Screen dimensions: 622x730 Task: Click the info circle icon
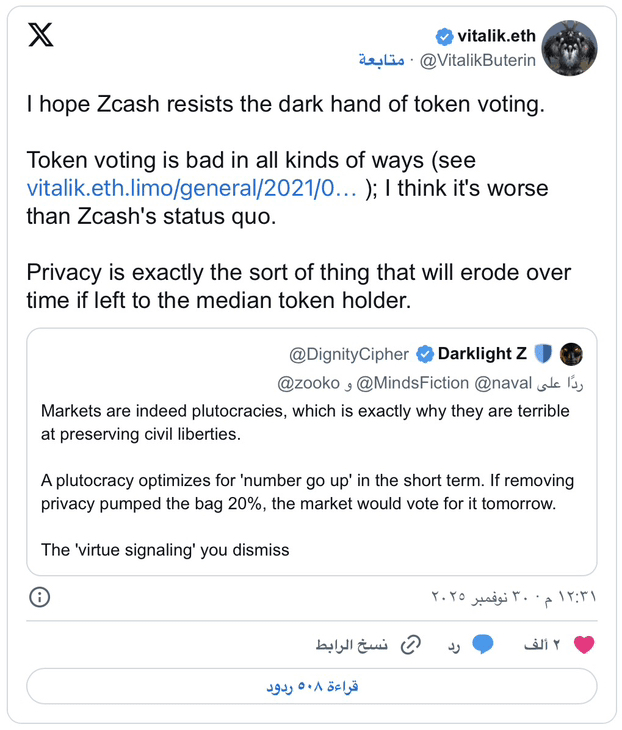pos(39,597)
